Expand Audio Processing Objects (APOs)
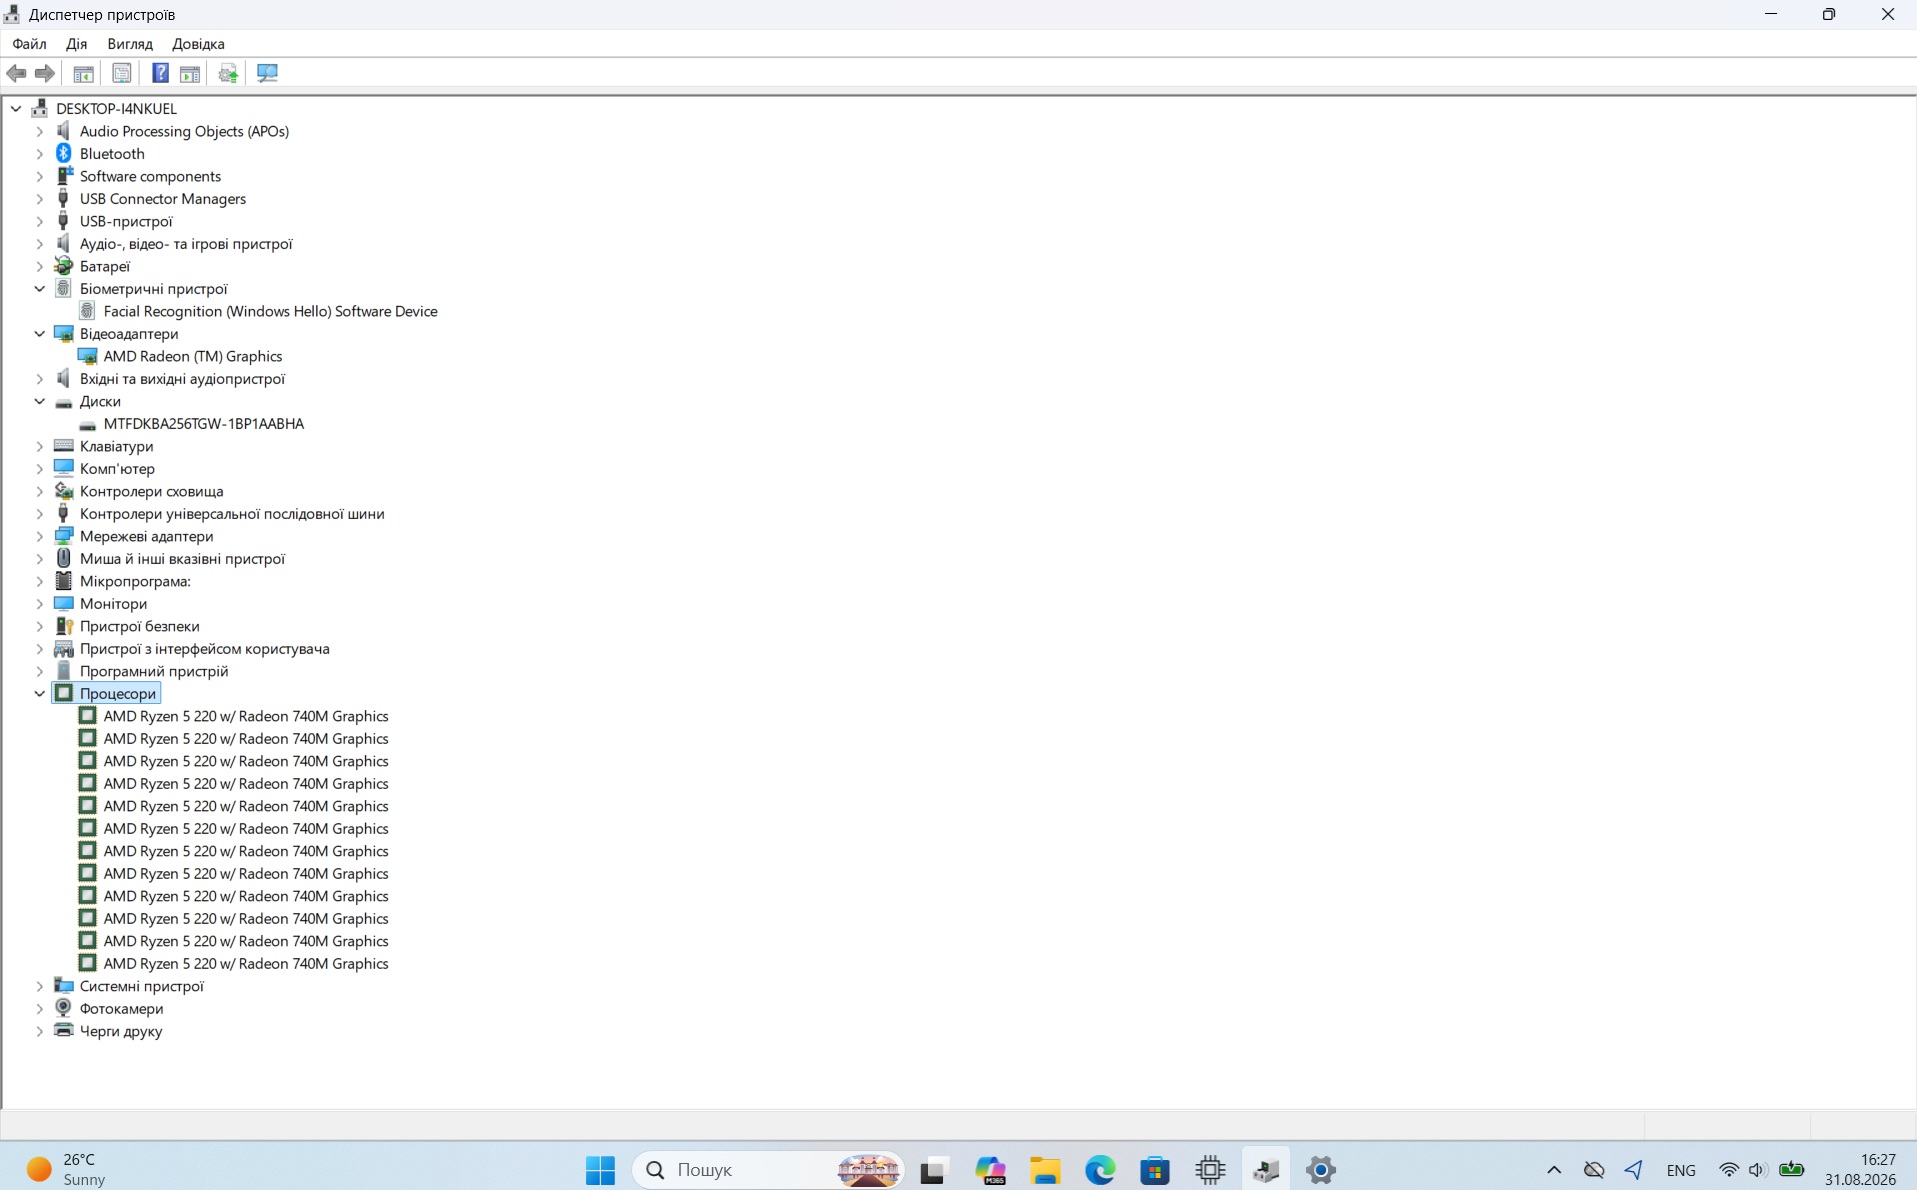 (x=40, y=131)
